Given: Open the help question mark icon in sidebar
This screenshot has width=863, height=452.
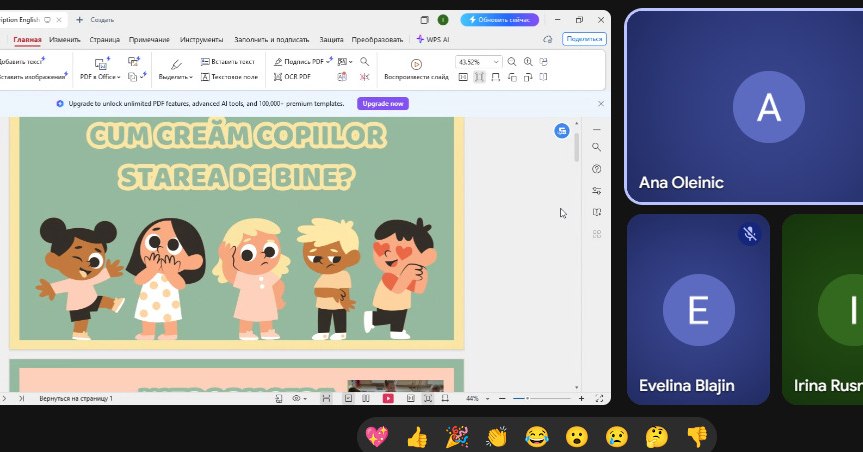Looking at the screenshot, I should tap(597, 169).
